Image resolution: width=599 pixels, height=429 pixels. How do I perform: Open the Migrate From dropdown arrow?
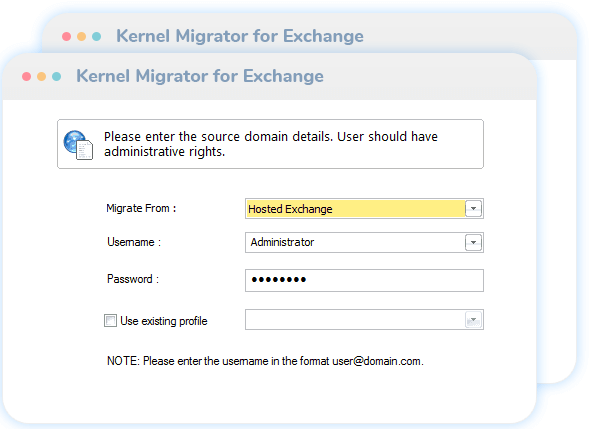click(473, 209)
